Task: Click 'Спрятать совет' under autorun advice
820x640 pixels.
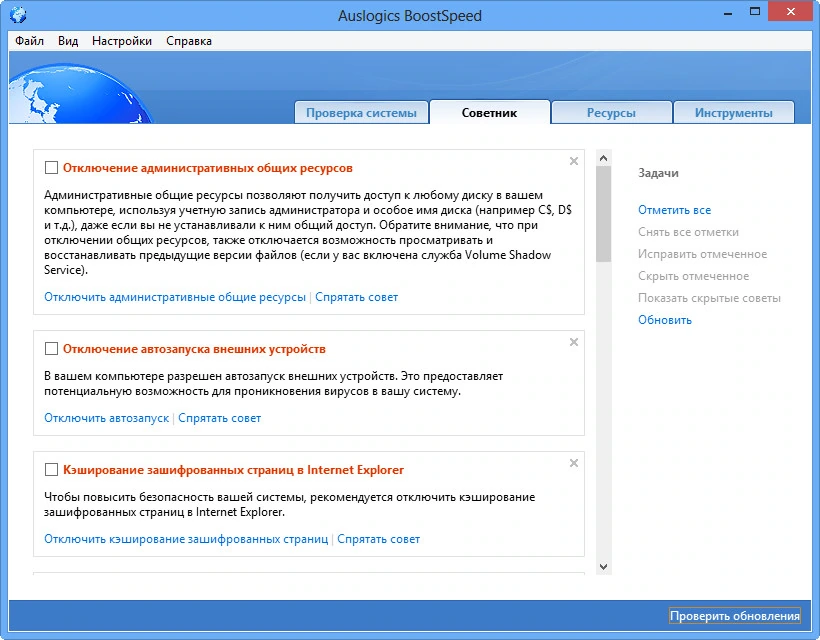Action: pos(220,418)
